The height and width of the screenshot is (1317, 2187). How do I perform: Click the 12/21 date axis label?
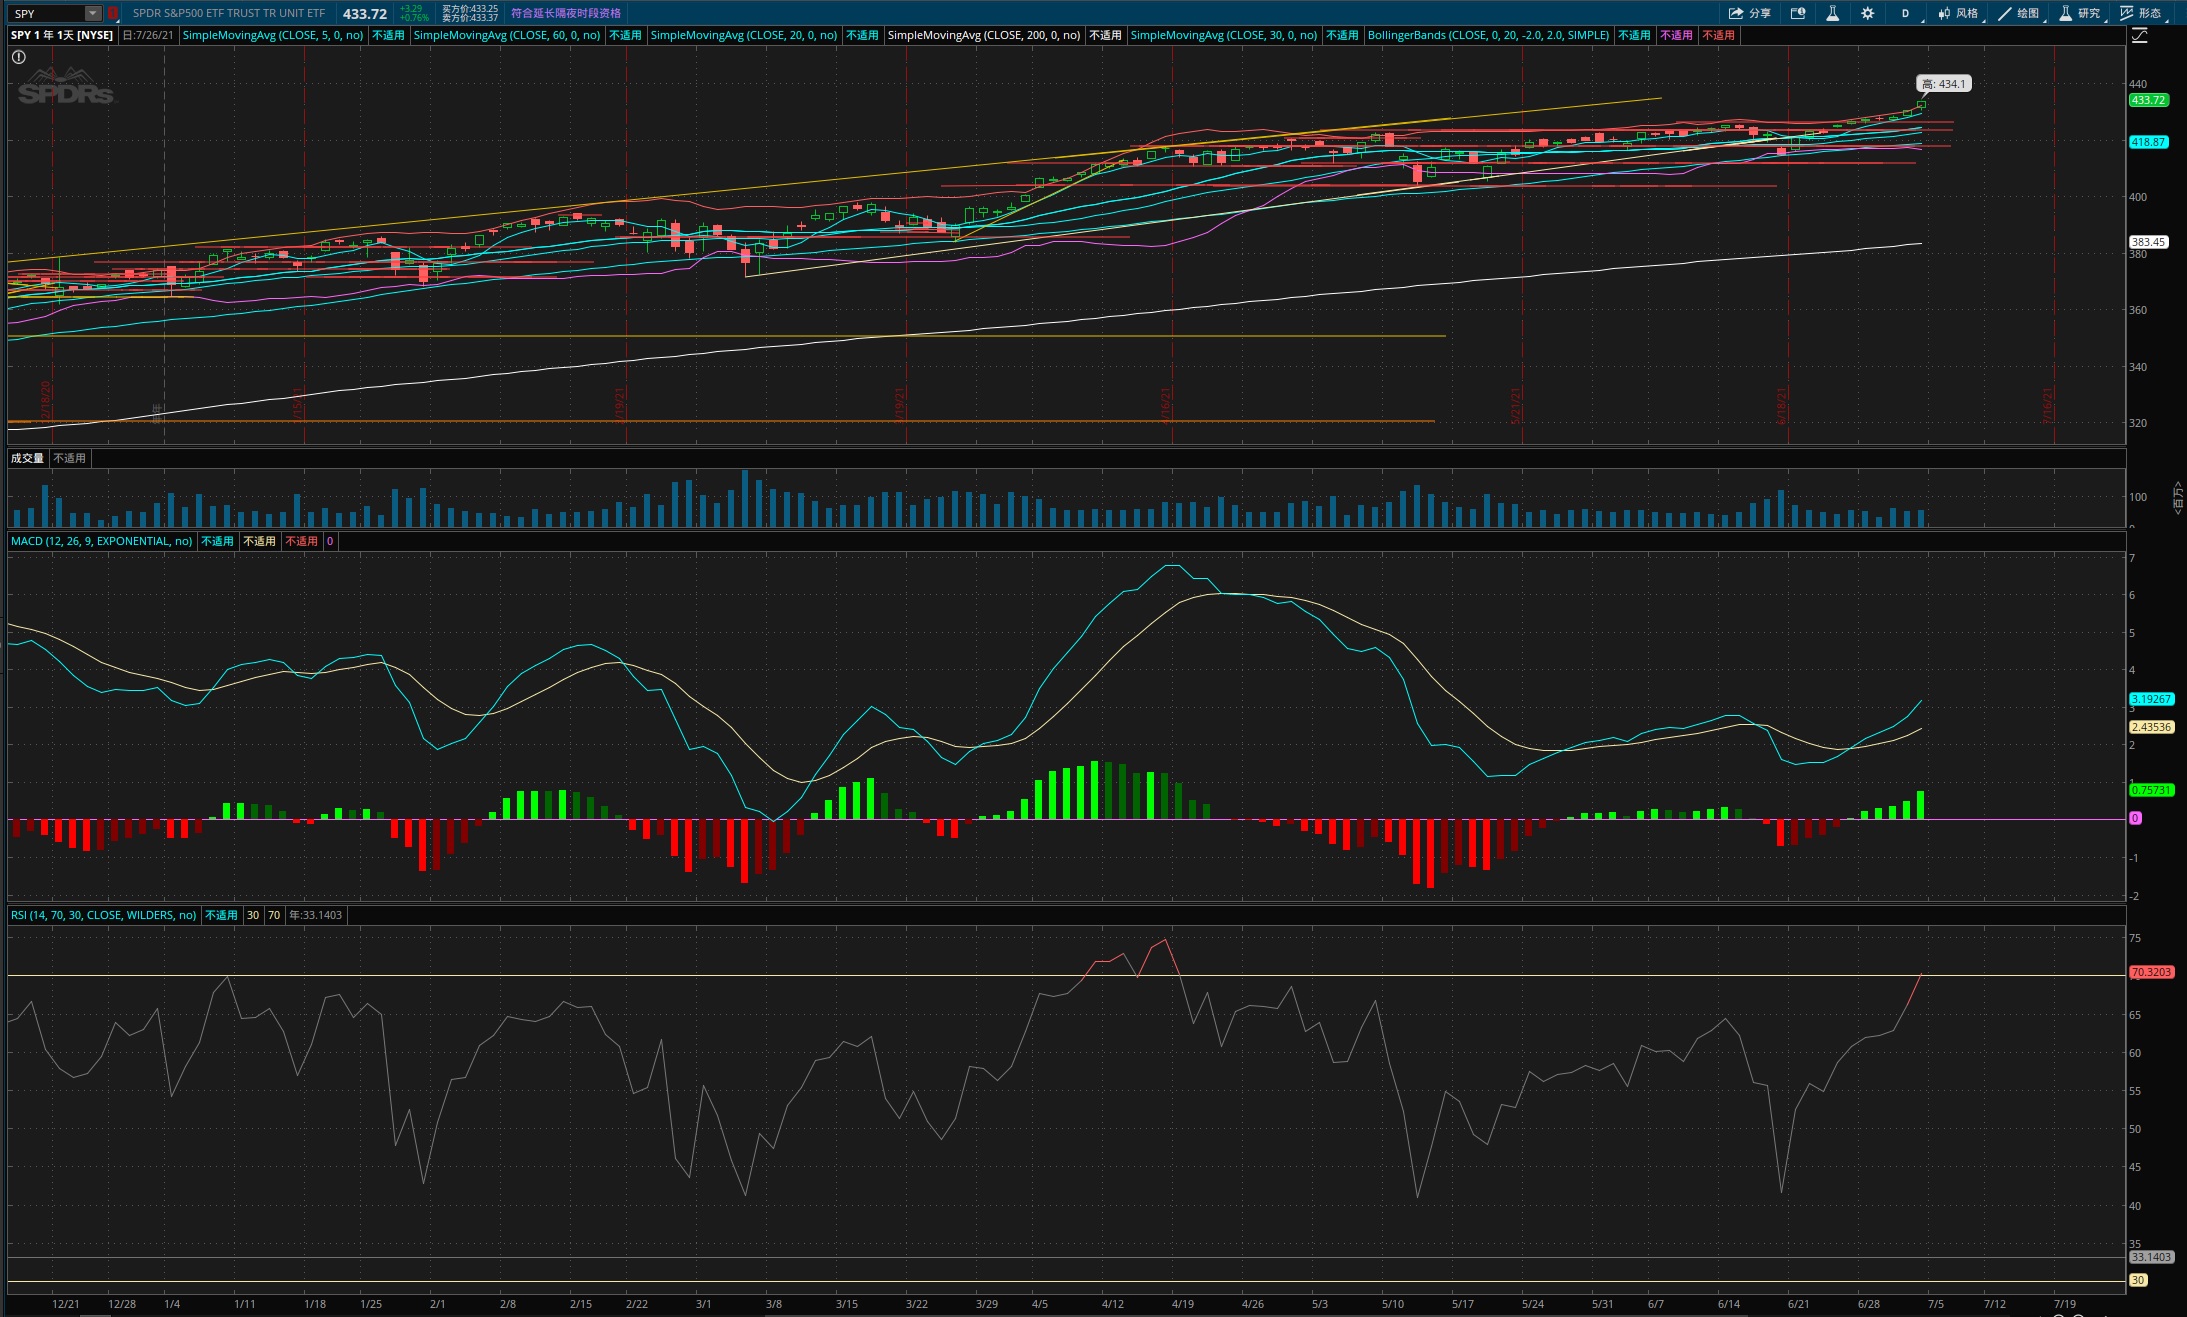click(x=66, y=1304)
